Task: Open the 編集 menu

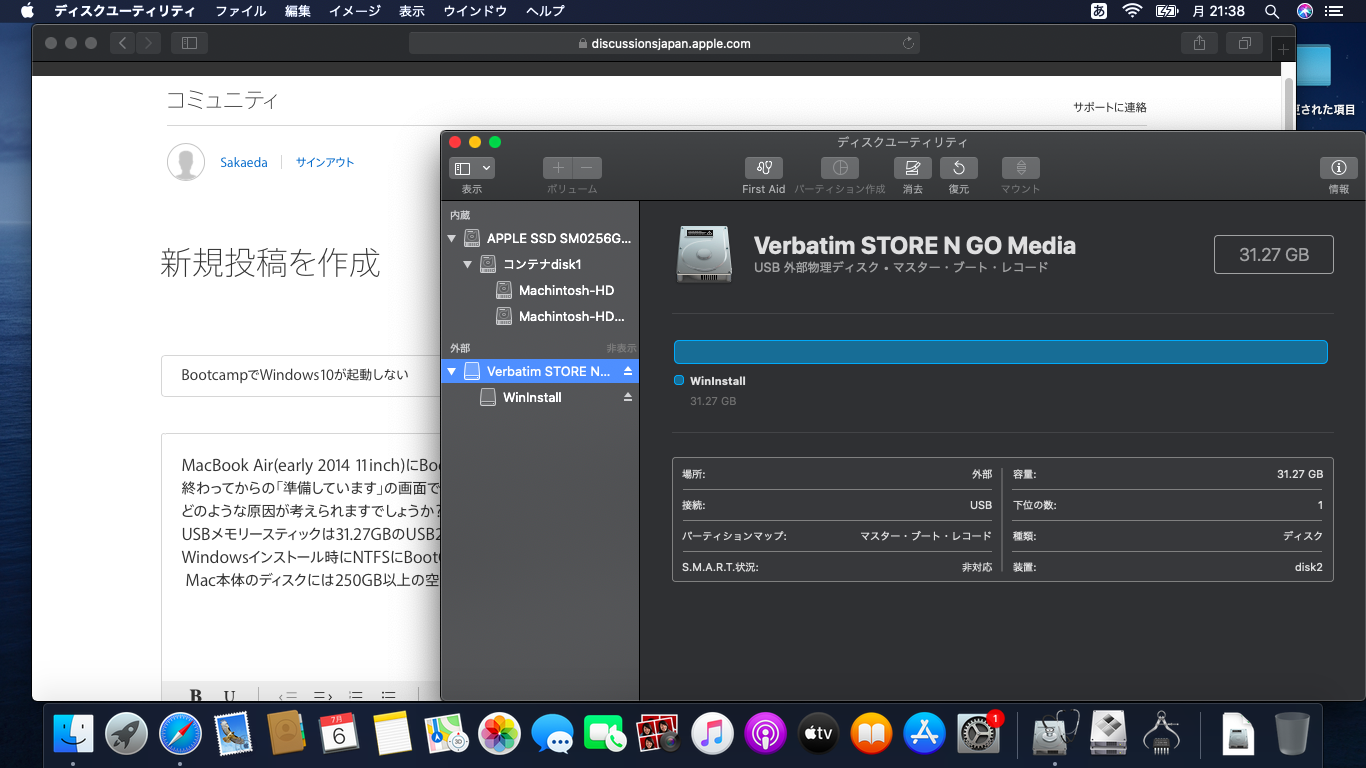Action: point(298,11)
